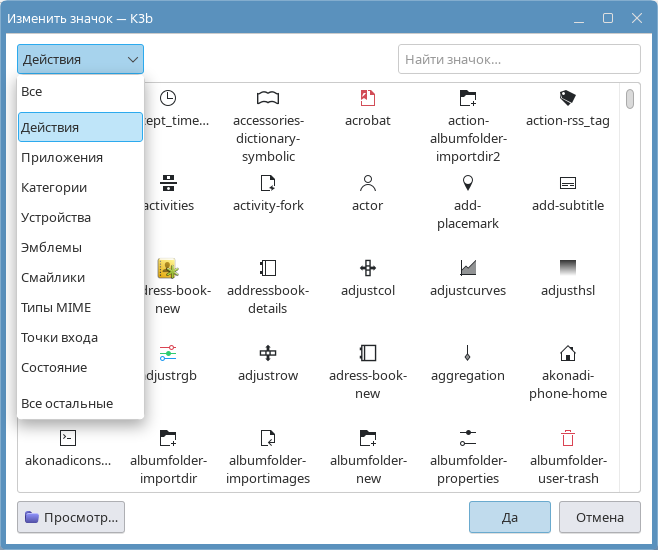This screenshot has height=550, width=658.
Task: Click the Просмотр... browse button
Action: [x=71, y=517]
